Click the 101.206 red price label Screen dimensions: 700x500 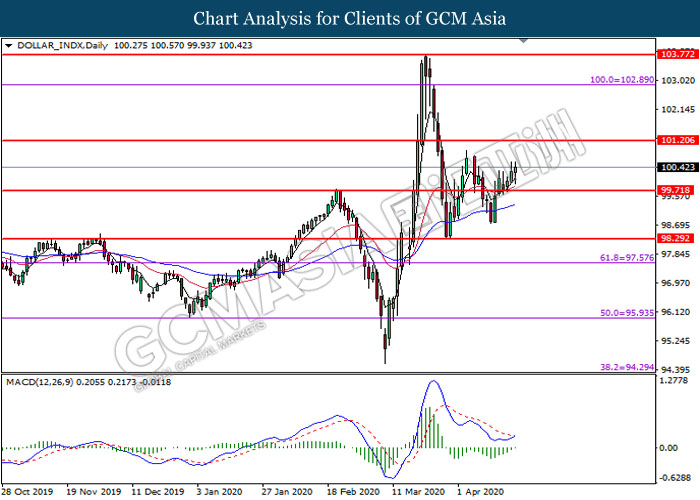coord(678,140)
